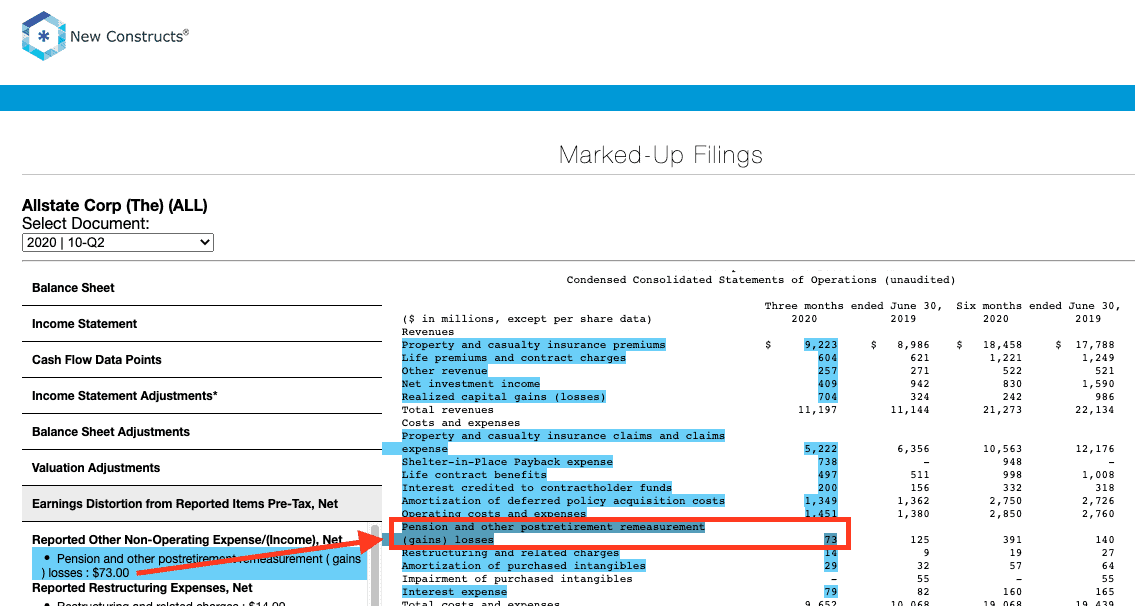Screen dimensions: 1135x606
Task: Click Reported Restructuring Expenses, Net heading
Action: click(x=142, y=588)
